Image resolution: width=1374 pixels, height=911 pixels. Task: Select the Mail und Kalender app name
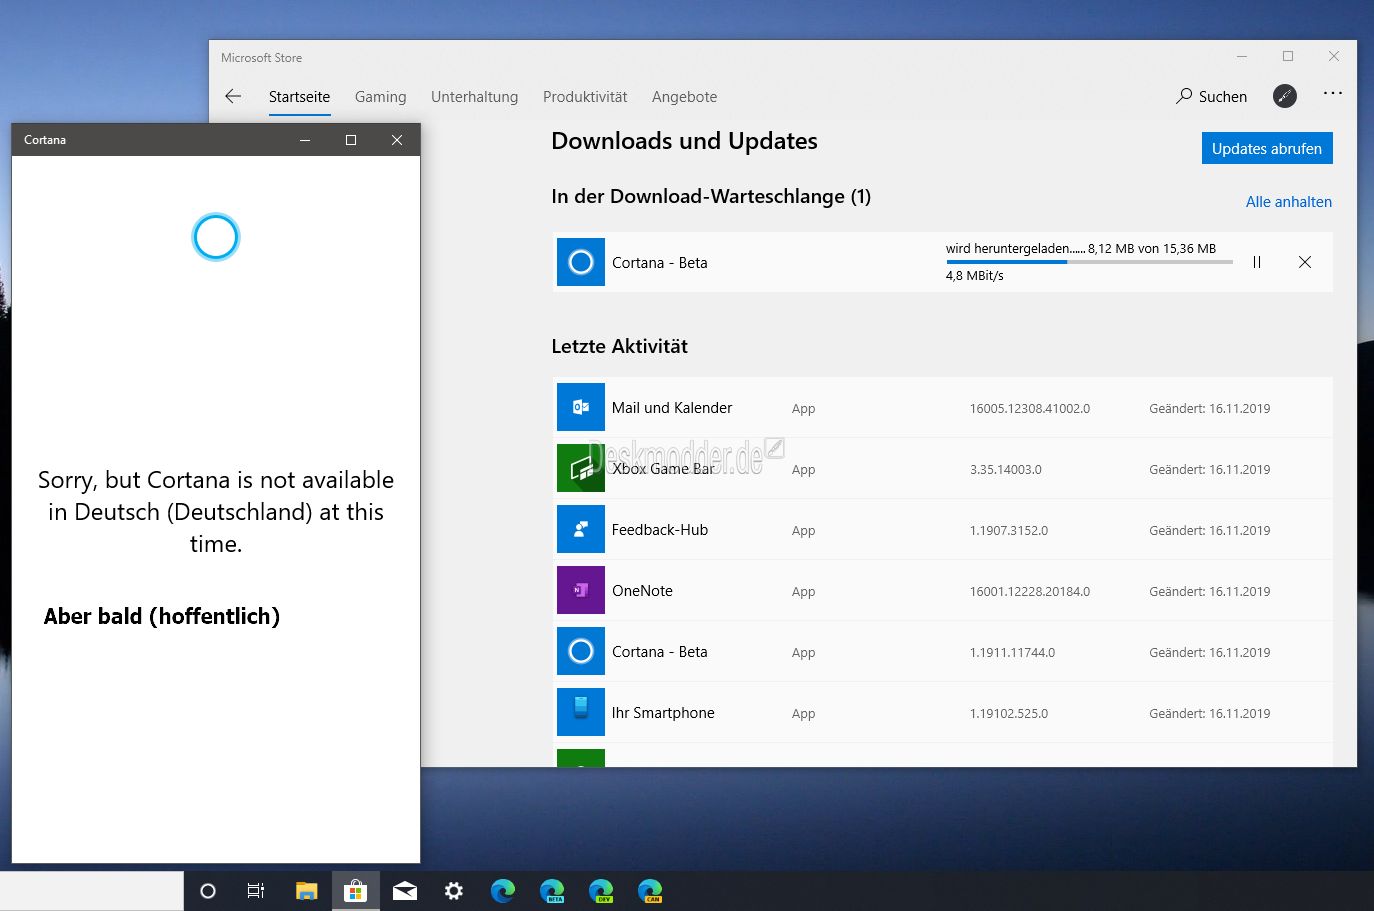[x=672, y=408]
